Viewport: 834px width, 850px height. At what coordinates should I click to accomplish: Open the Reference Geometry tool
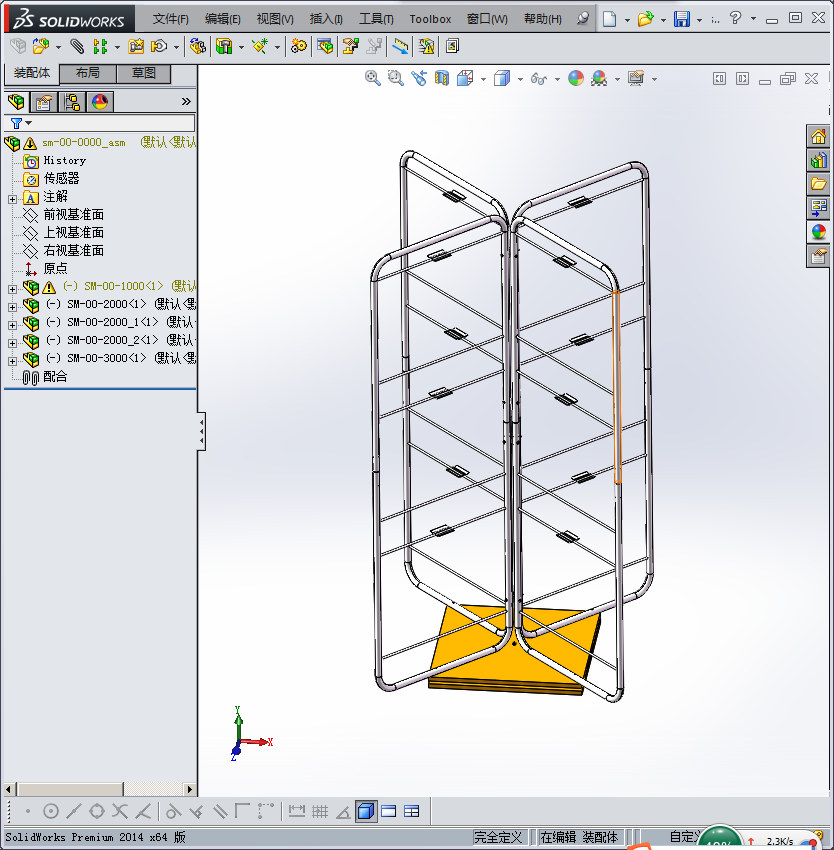260,47
